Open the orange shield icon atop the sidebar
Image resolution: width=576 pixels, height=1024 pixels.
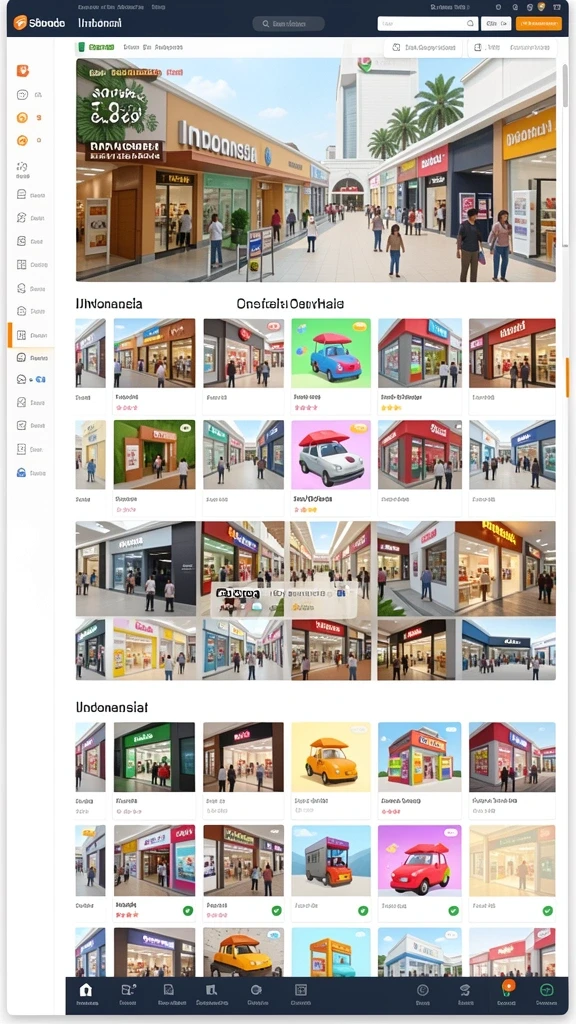(22, 71)
